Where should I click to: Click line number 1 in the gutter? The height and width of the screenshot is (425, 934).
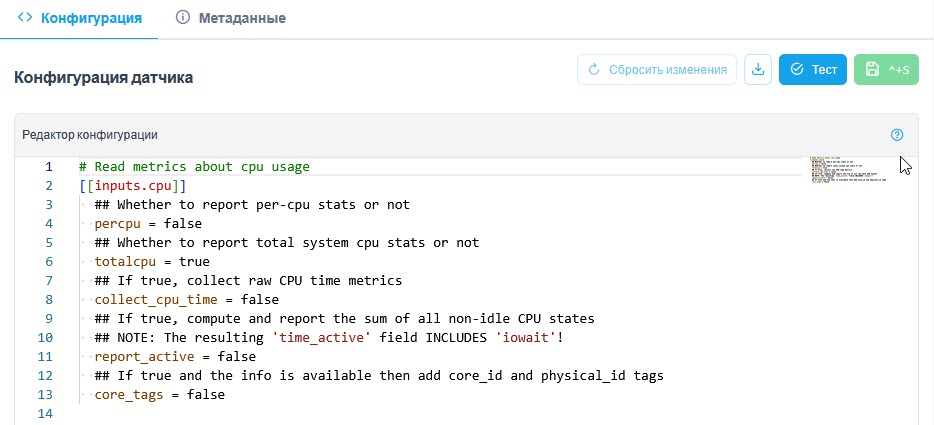point(49,166)
